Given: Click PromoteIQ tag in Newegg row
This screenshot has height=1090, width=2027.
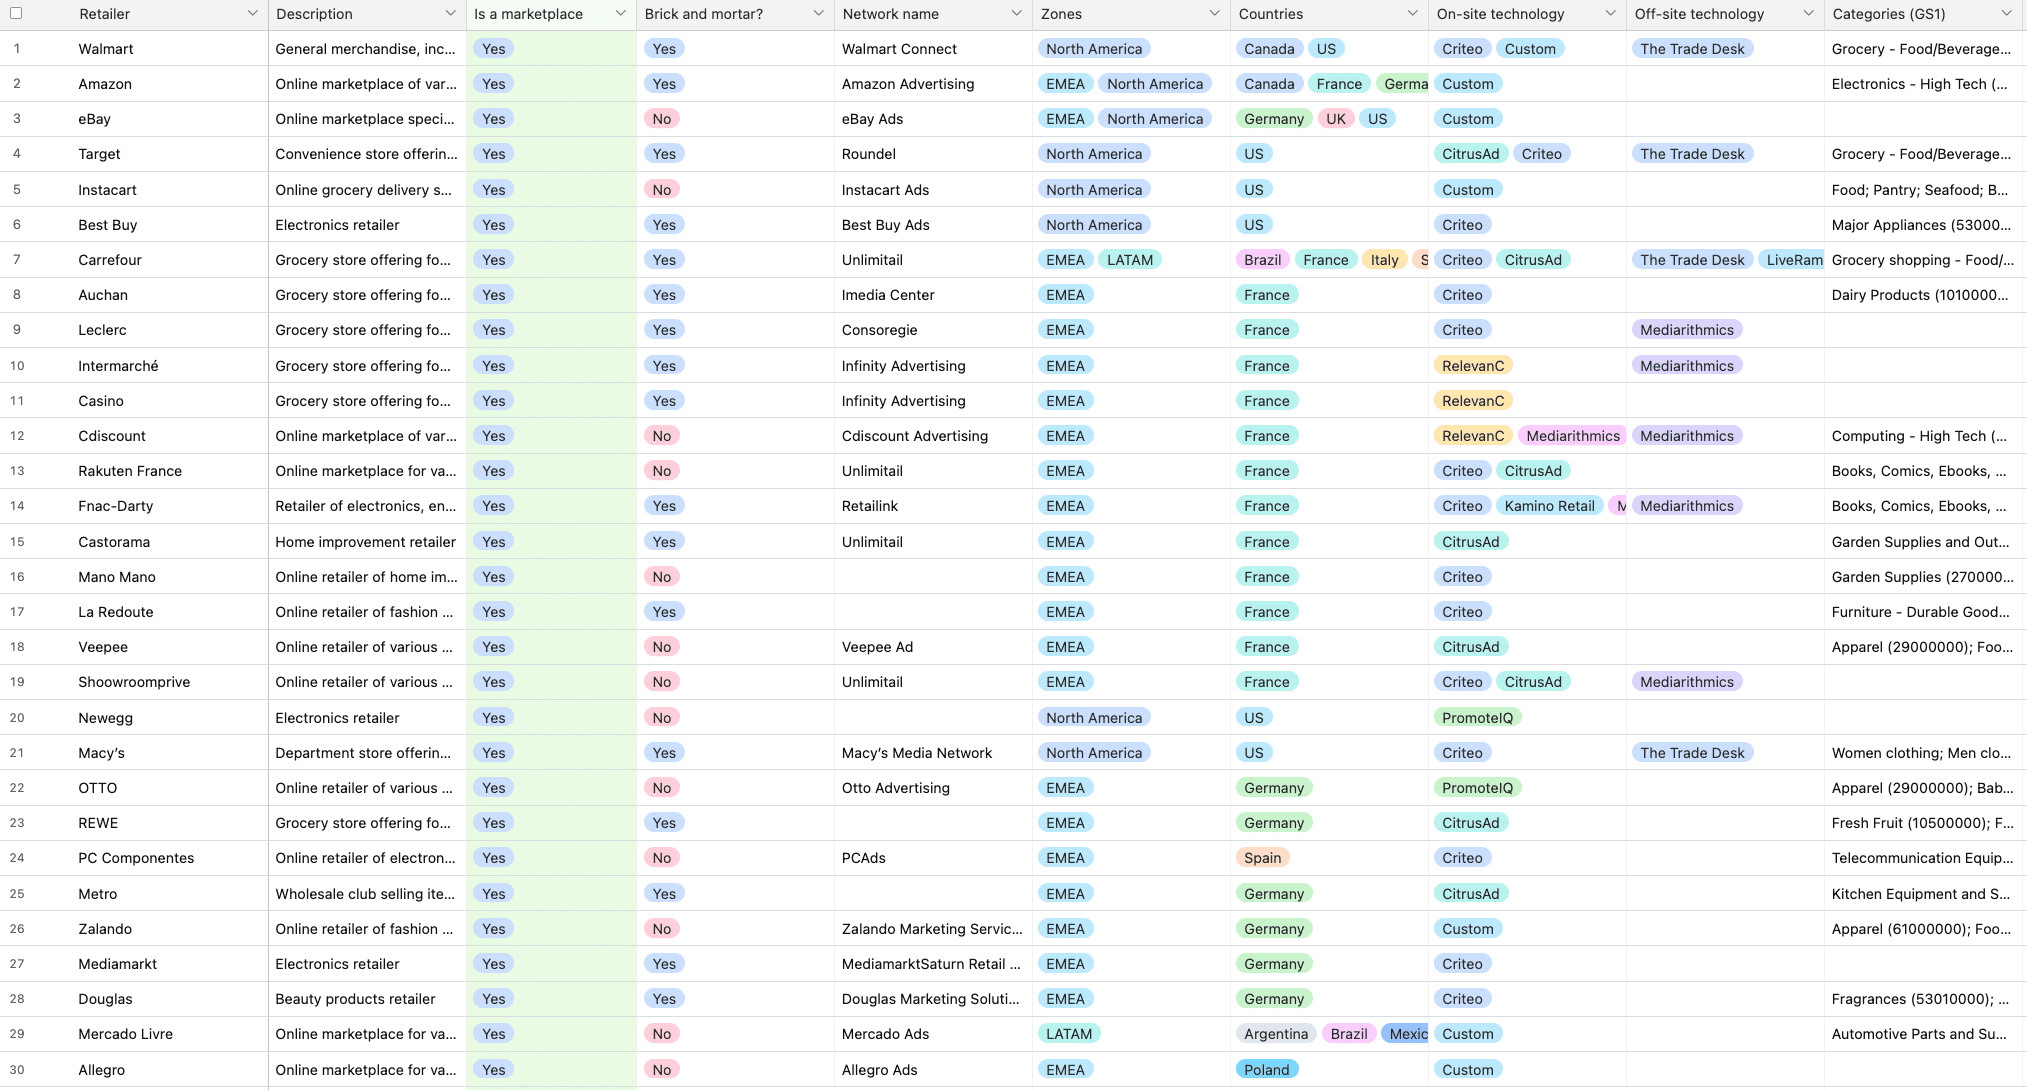Looking at the screenshot, I should pos(1477,718).
